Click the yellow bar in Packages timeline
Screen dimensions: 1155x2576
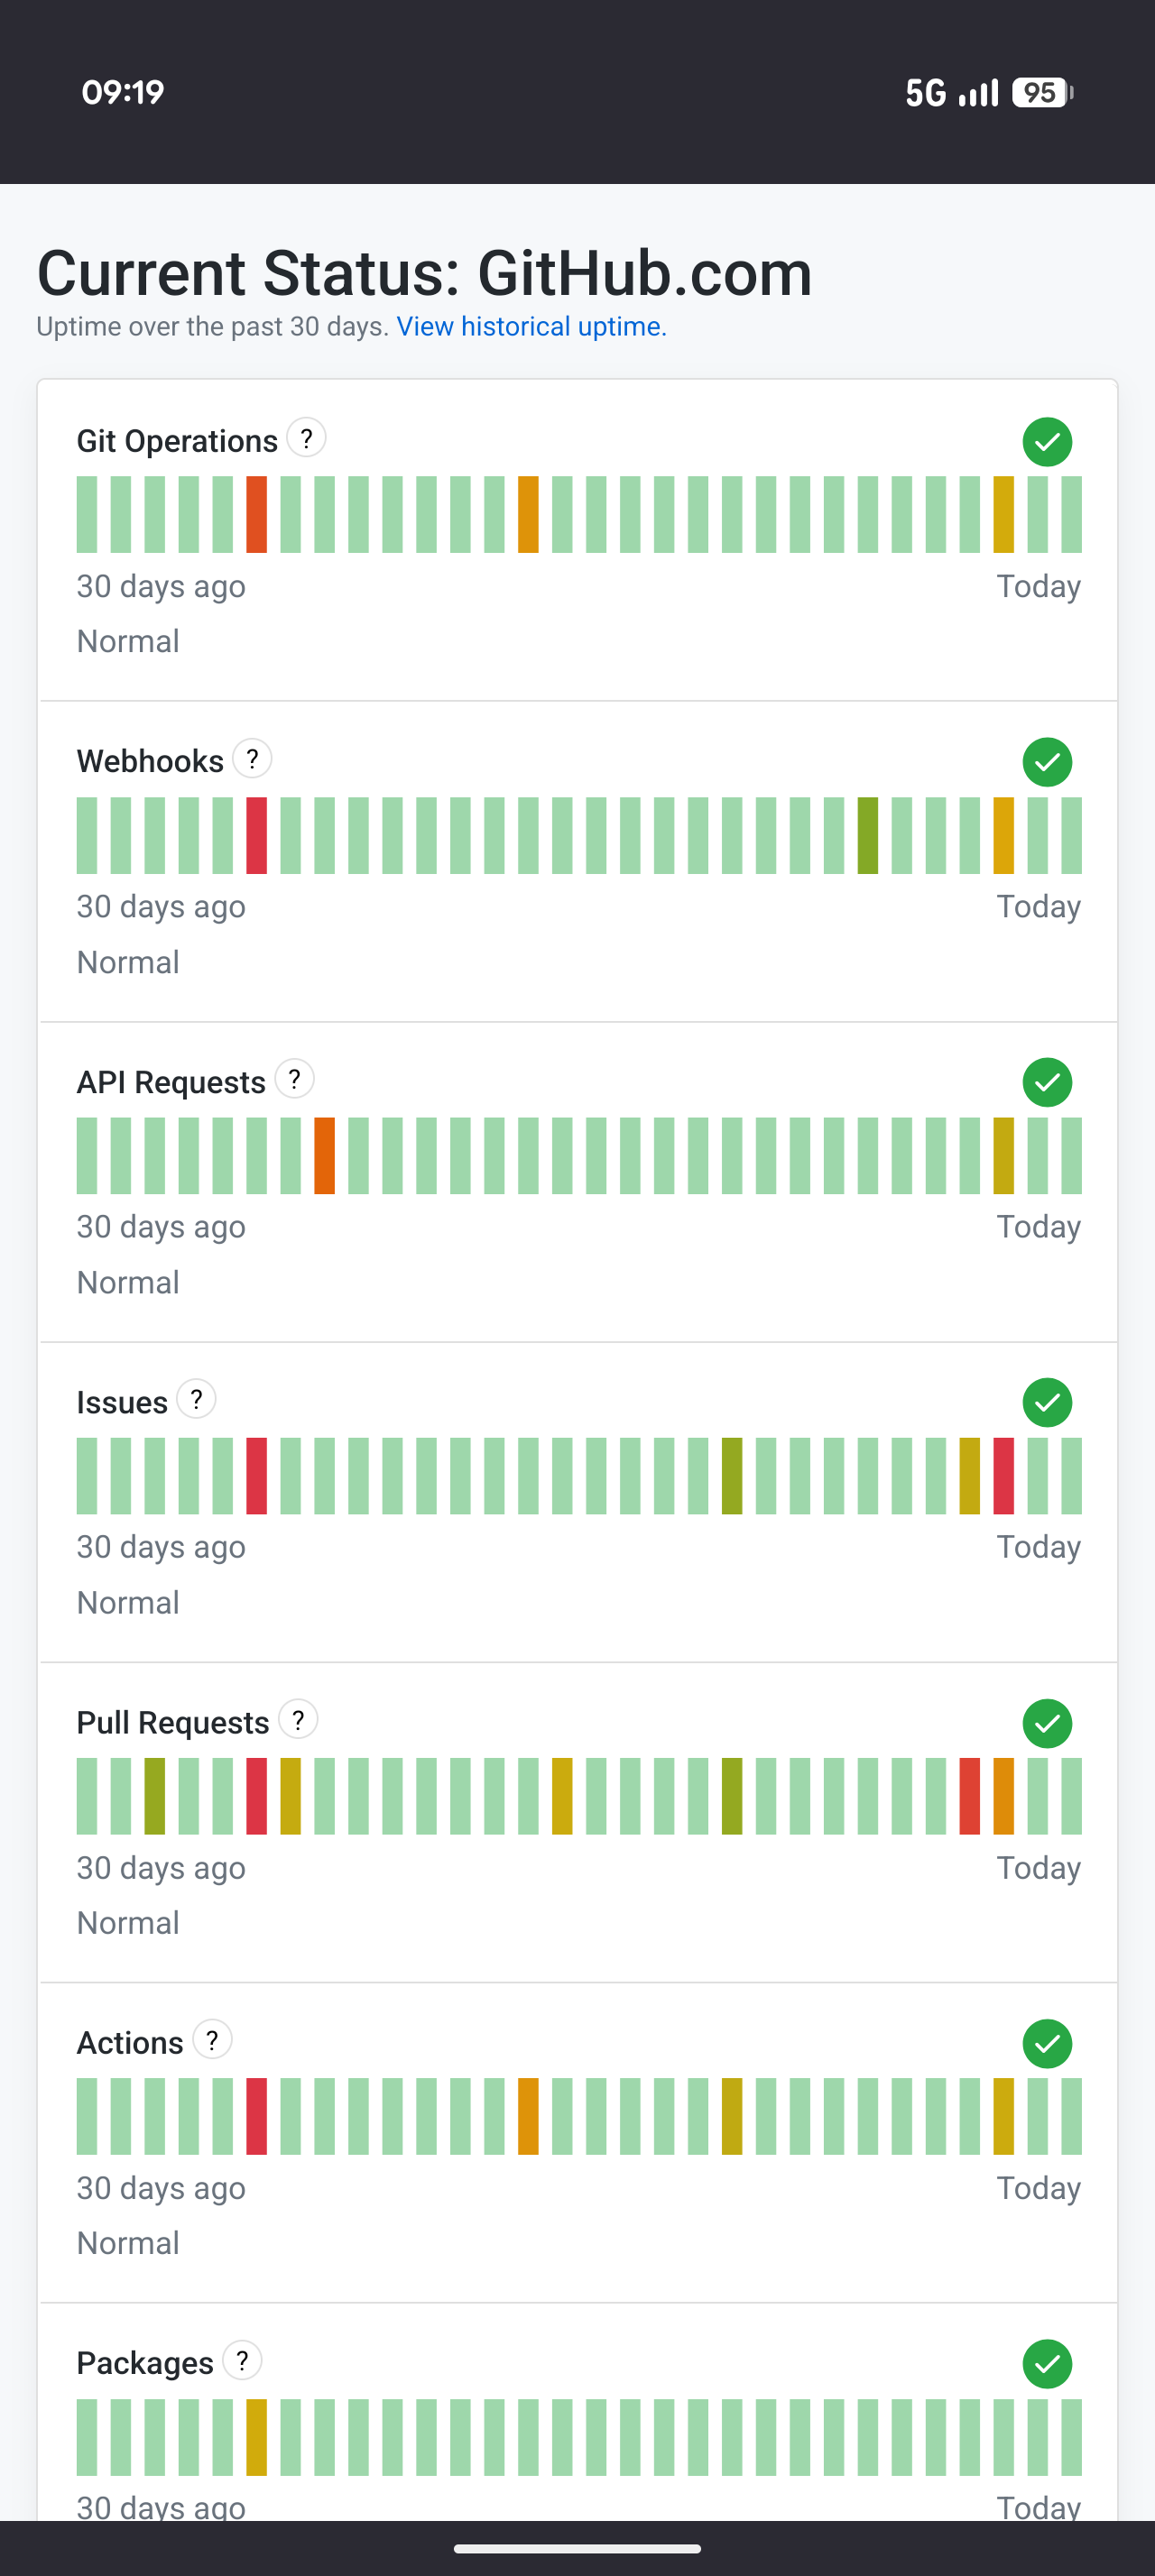coord(256,2437)
